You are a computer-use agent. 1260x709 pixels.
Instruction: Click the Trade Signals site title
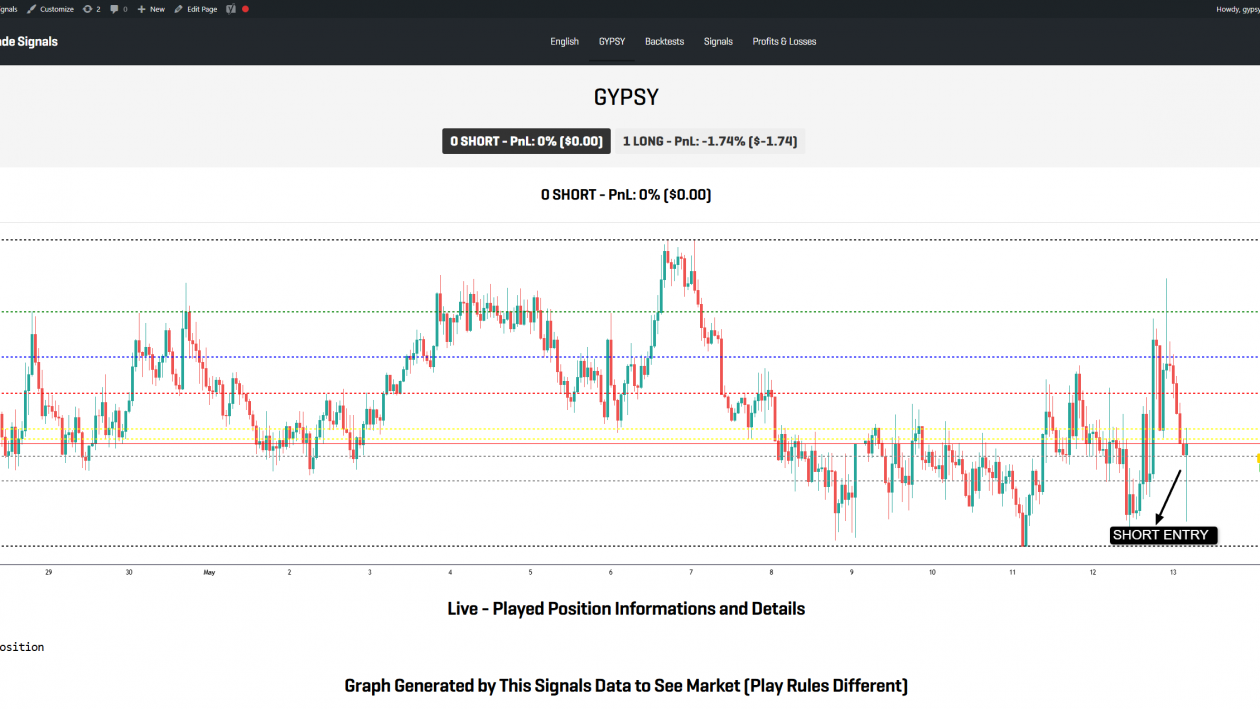(x=29, y=42)
